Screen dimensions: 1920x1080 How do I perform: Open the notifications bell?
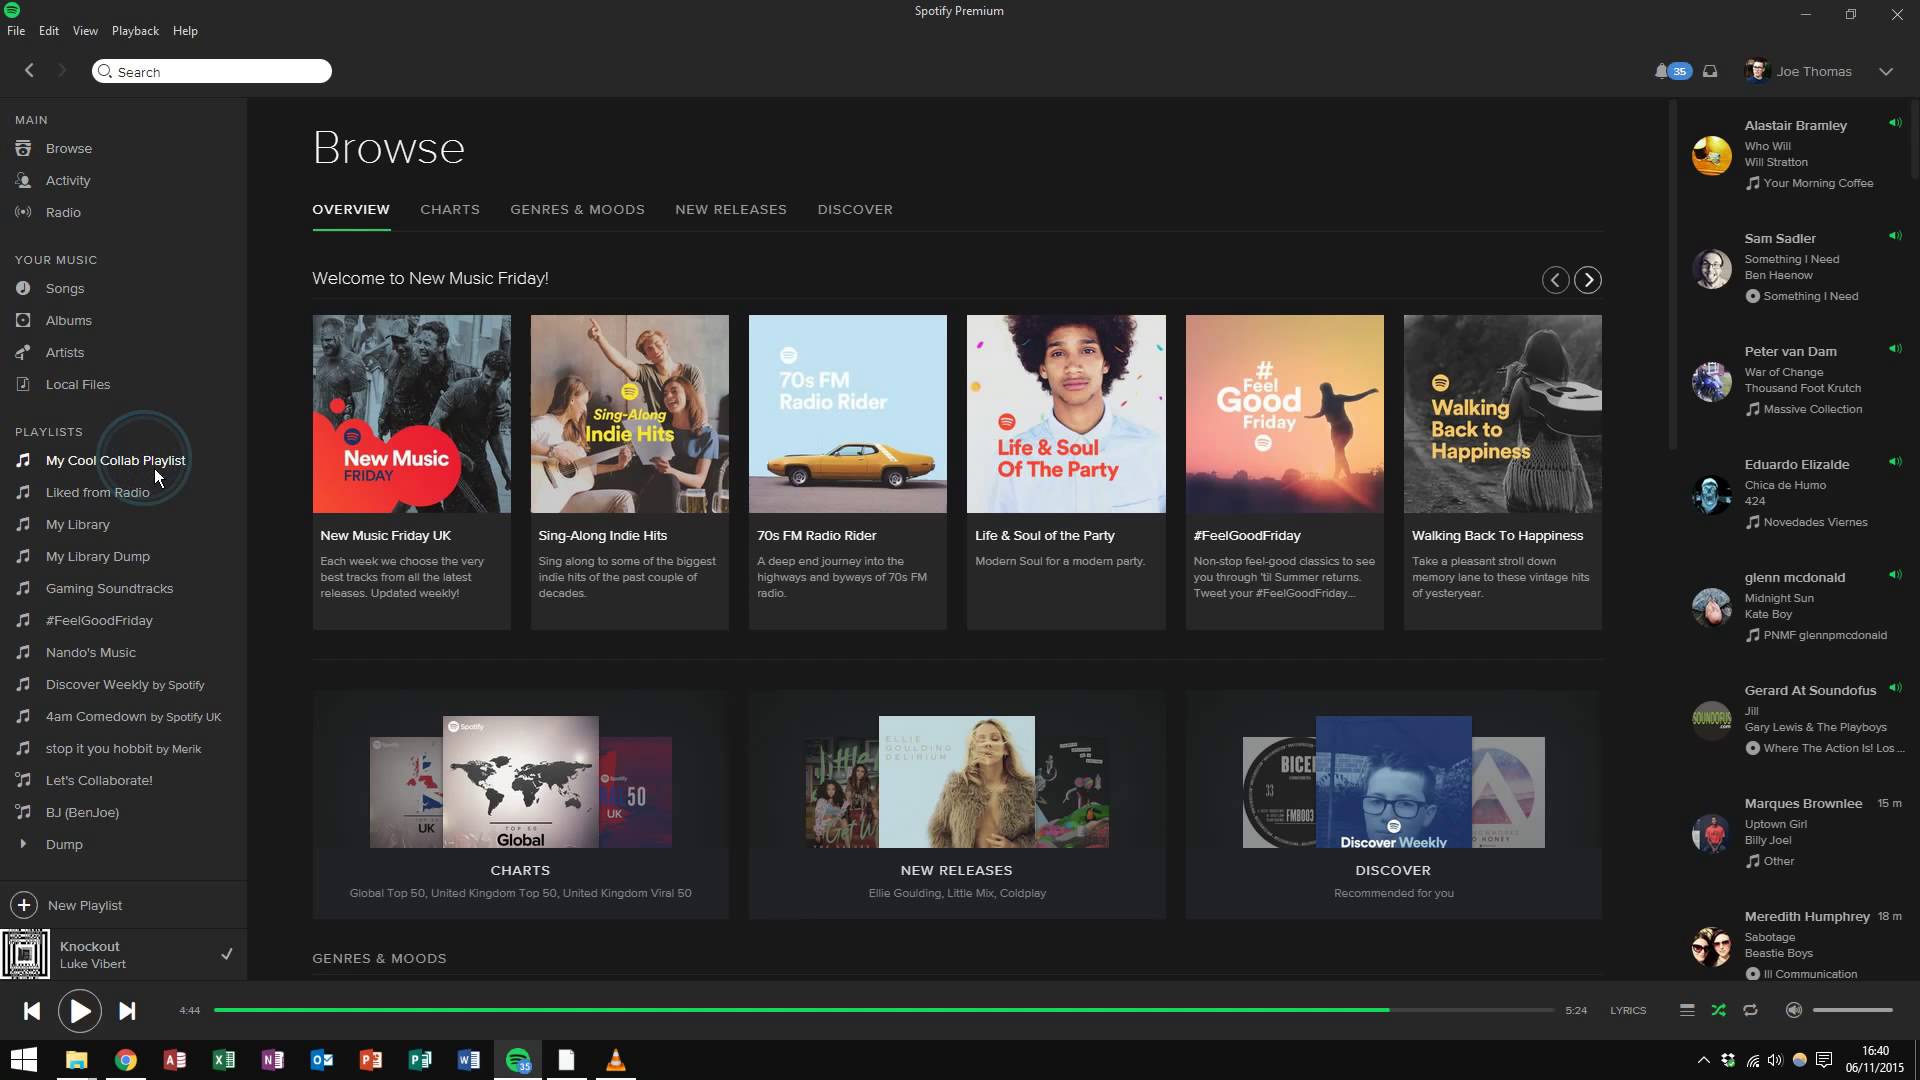coord(1661,71)
